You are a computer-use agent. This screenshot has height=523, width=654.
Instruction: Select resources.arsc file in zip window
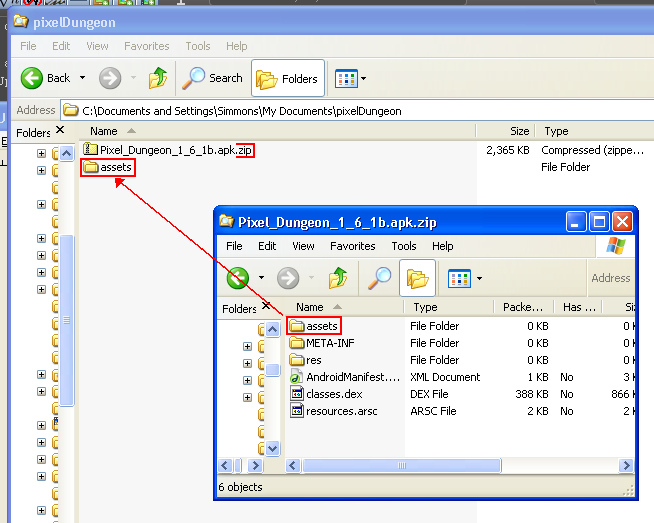pos(333,411)
